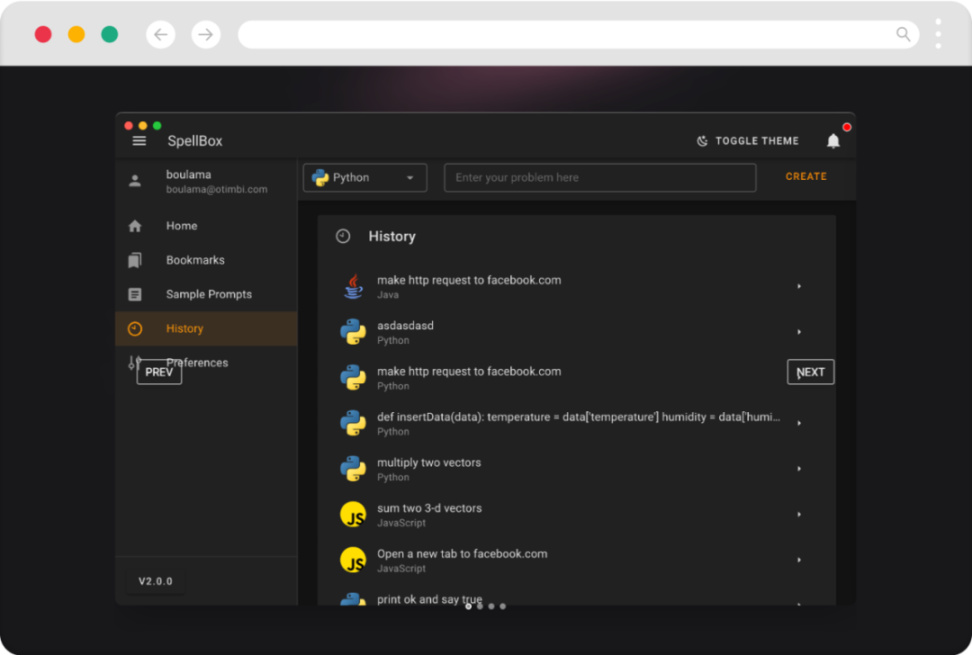This screenshot has width=972, height=655.
Task: Click the browser forward arrow
Action: pos(206,35)
